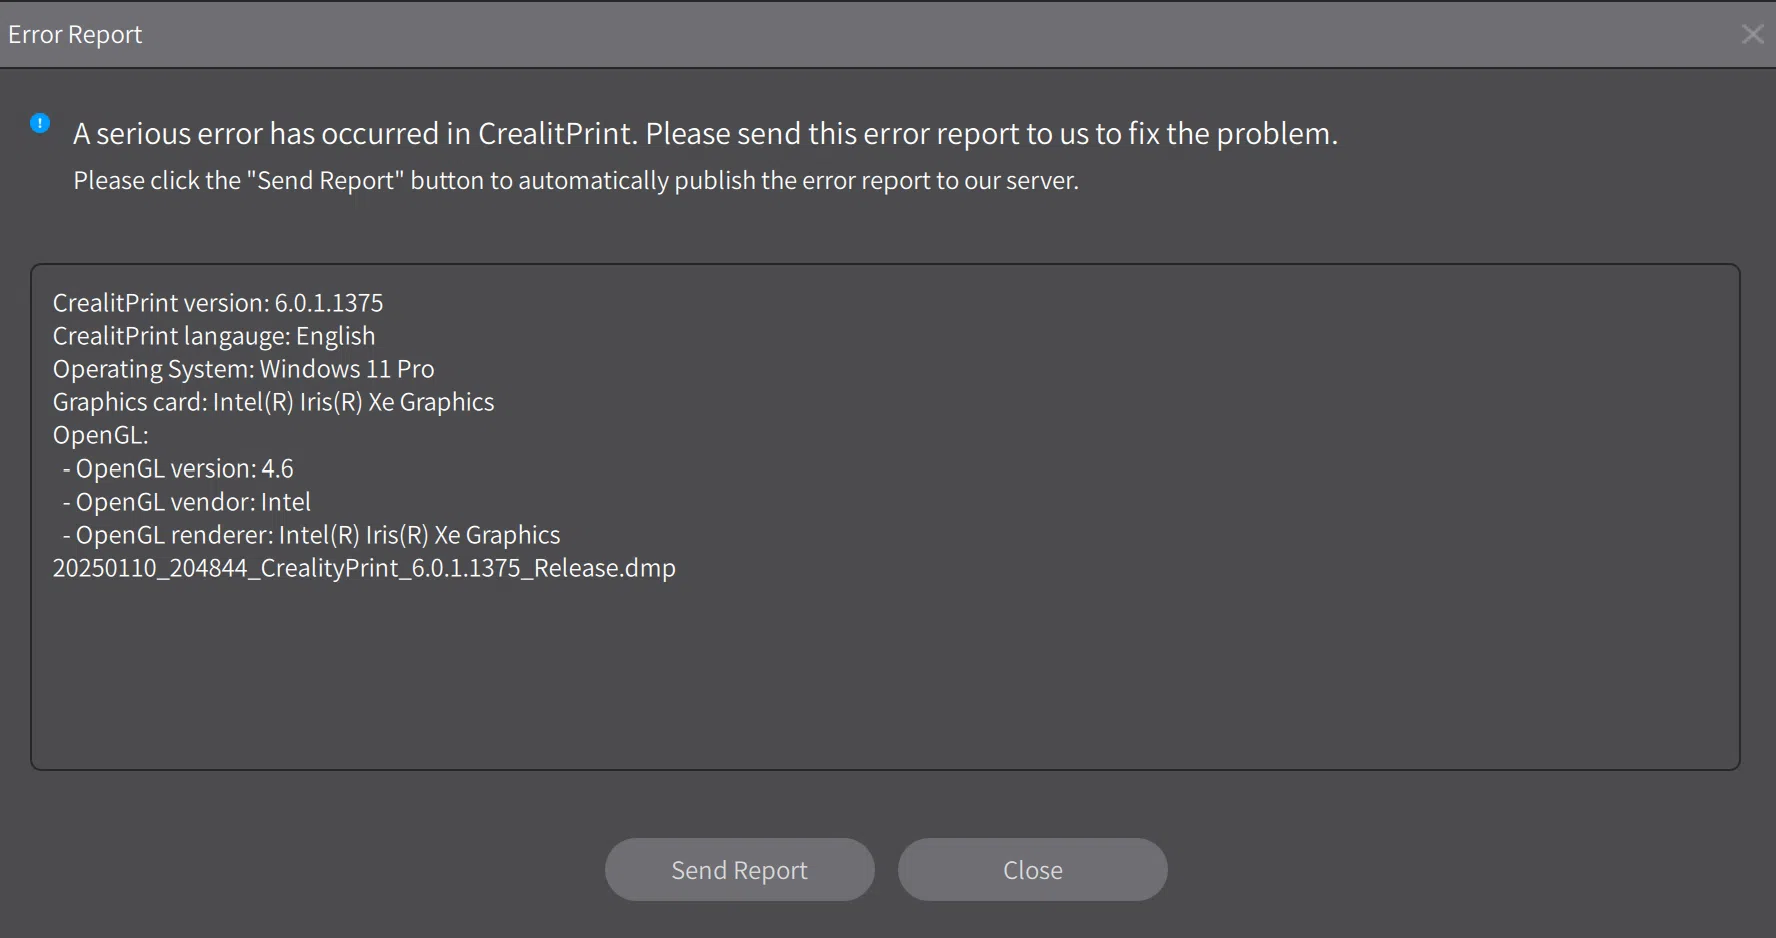This screenshot has width=1776, height=938.
Task: Select the '- OpenGL version: 4.6' line
Action: point(177,468)
